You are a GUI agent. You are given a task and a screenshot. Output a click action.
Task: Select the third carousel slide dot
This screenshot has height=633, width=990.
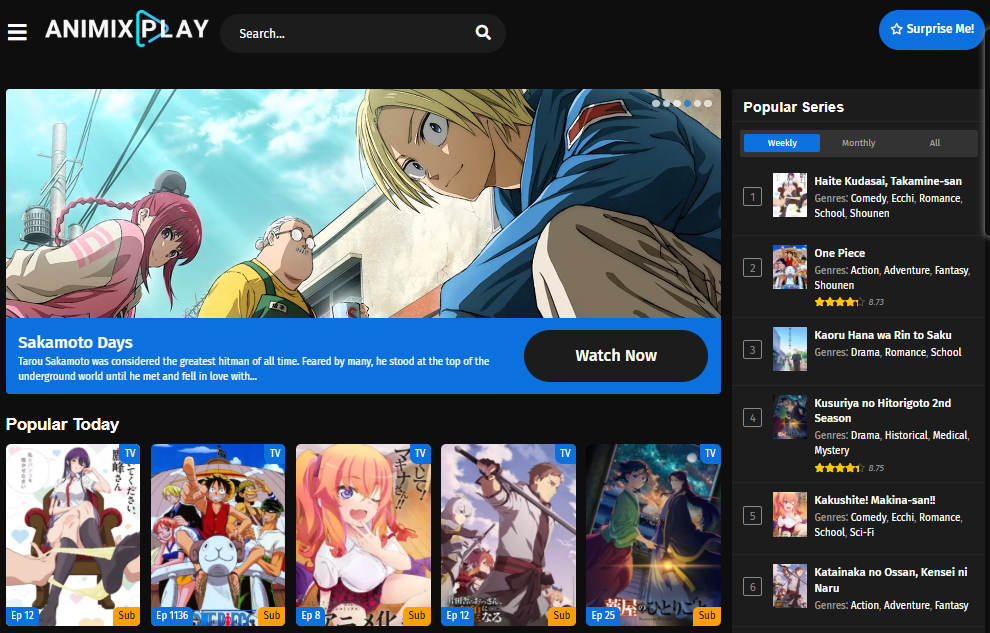point(677,104)
